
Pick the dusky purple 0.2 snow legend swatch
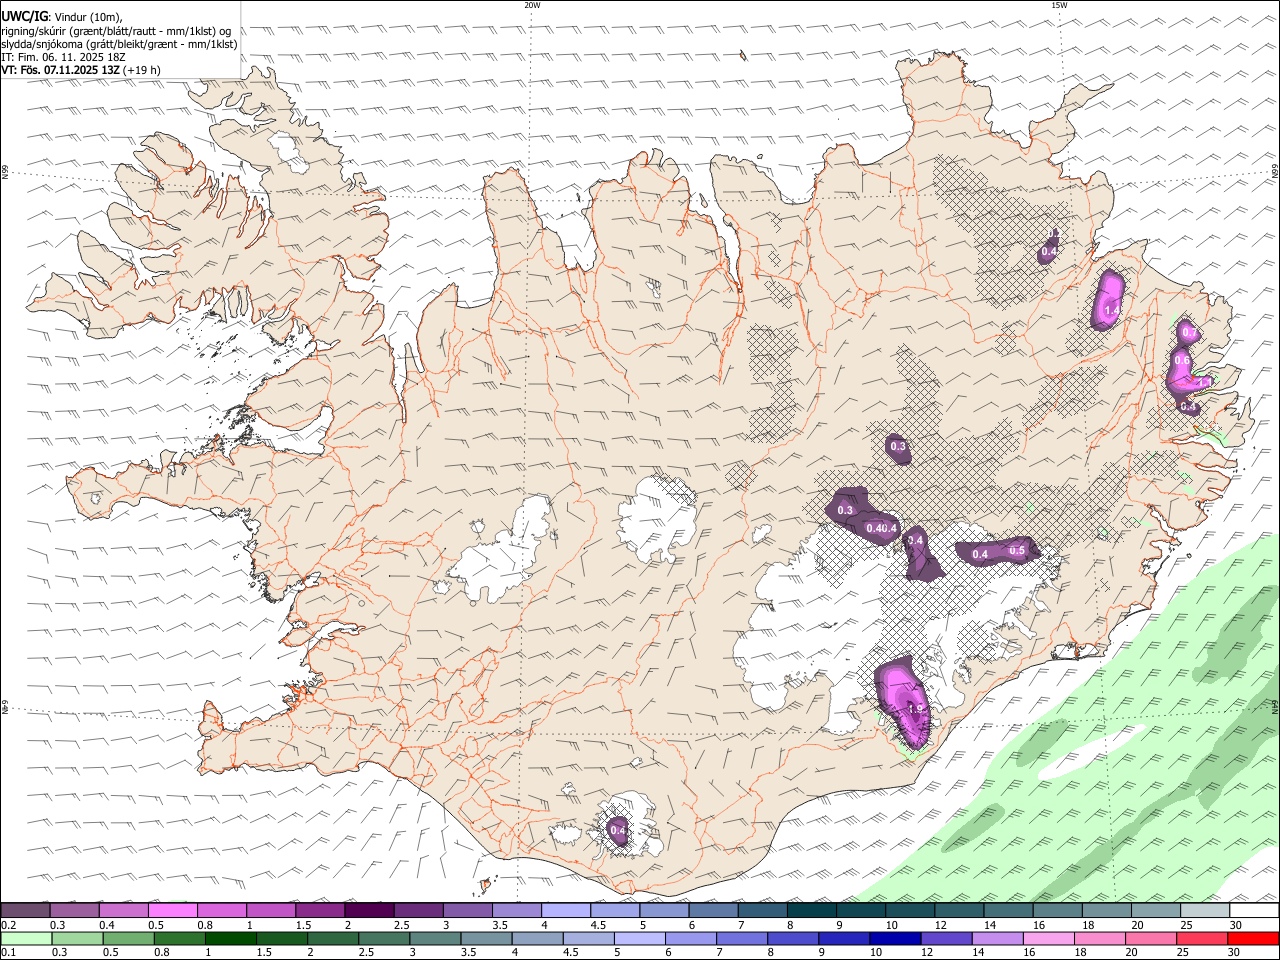[x=24, y=911]
